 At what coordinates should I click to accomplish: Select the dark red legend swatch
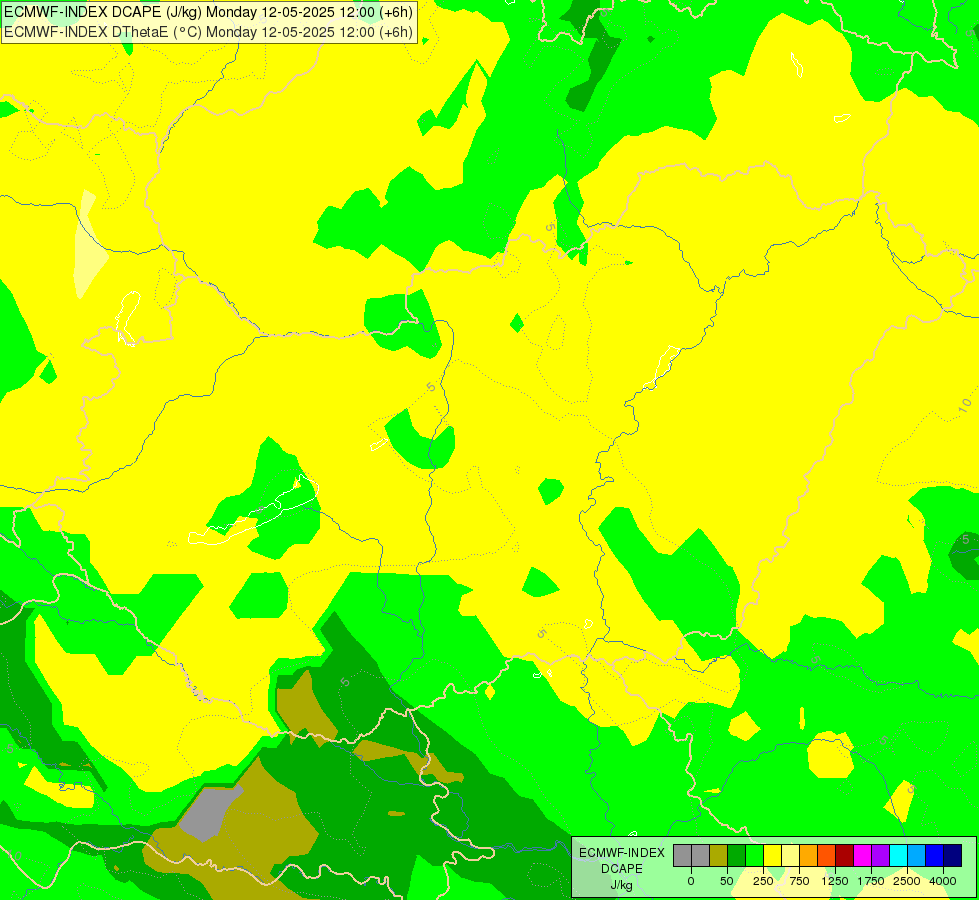tap(845, 856)
